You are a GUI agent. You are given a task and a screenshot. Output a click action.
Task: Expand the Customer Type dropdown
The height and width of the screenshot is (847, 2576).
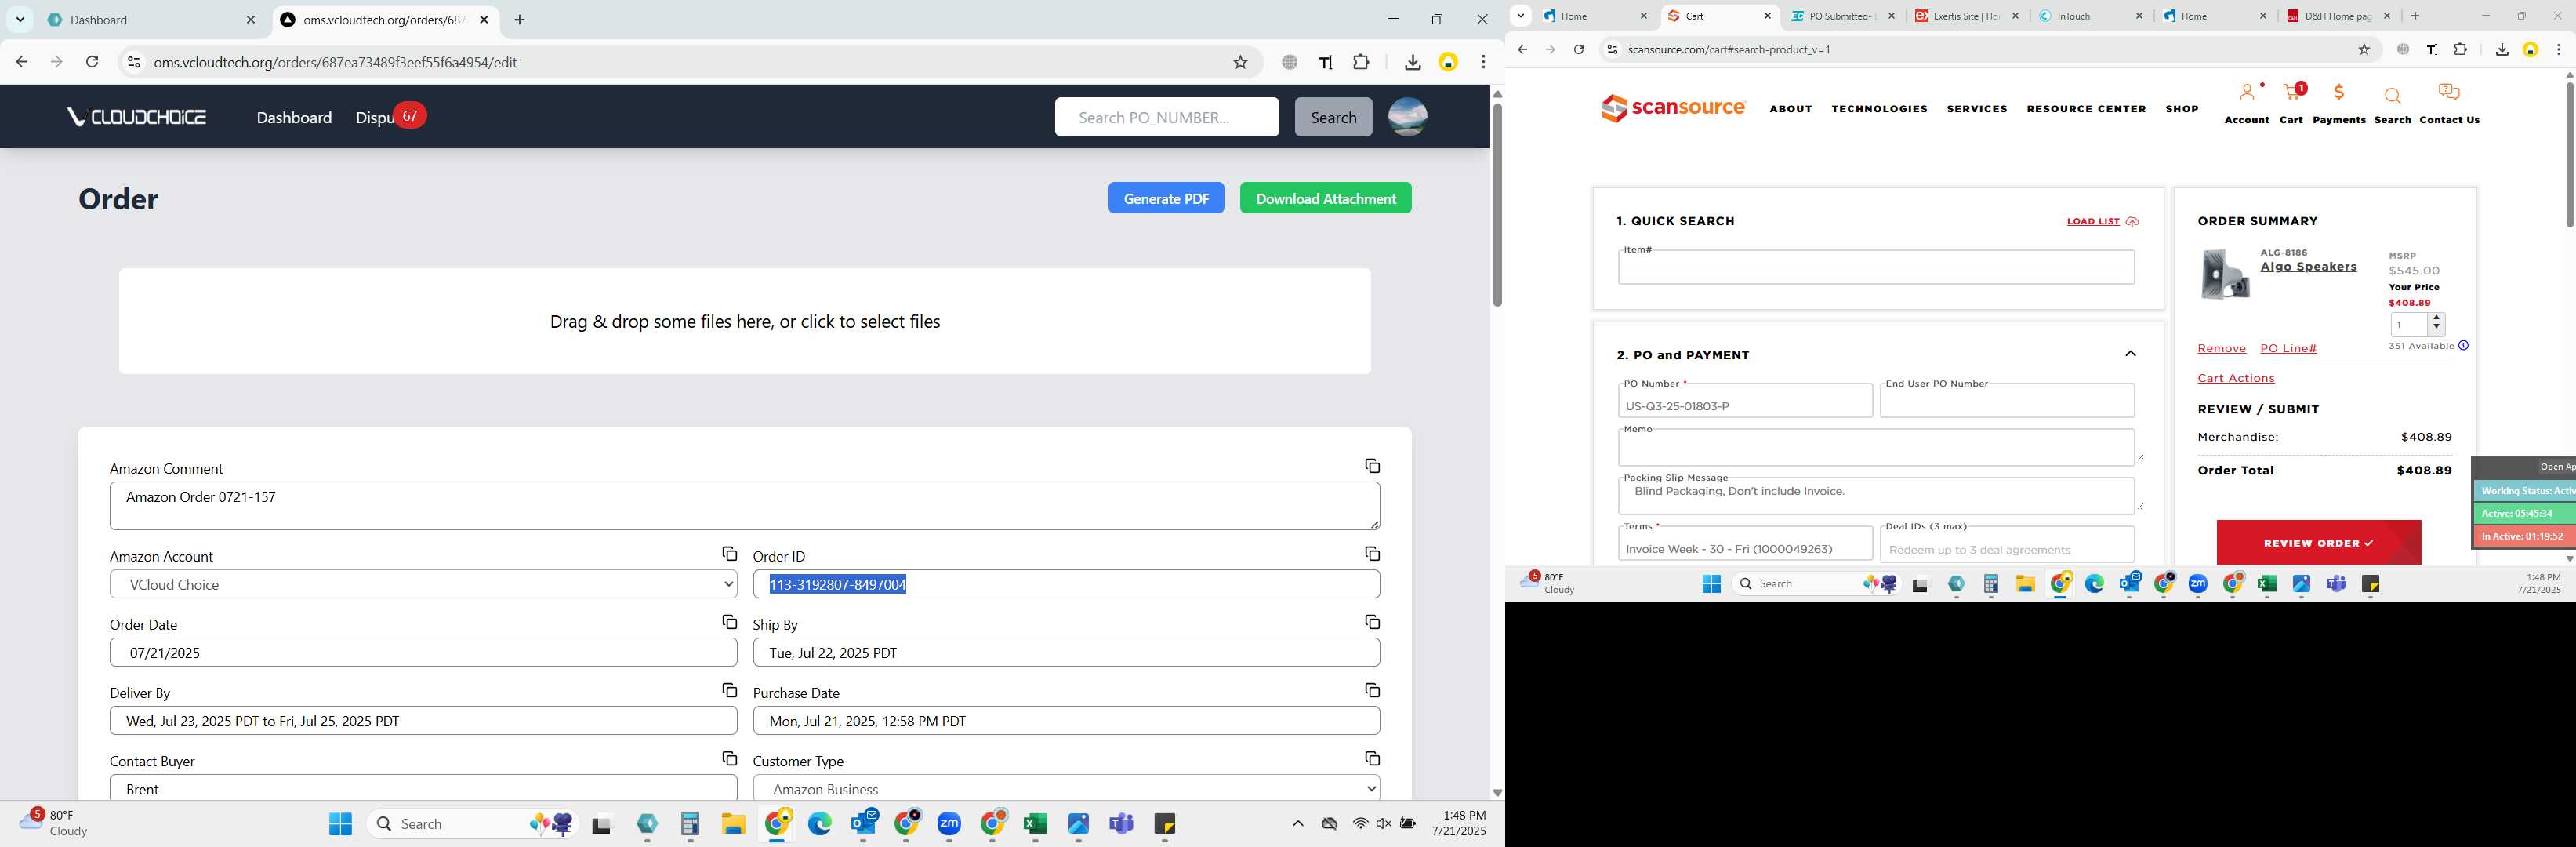click(1066, 789)
